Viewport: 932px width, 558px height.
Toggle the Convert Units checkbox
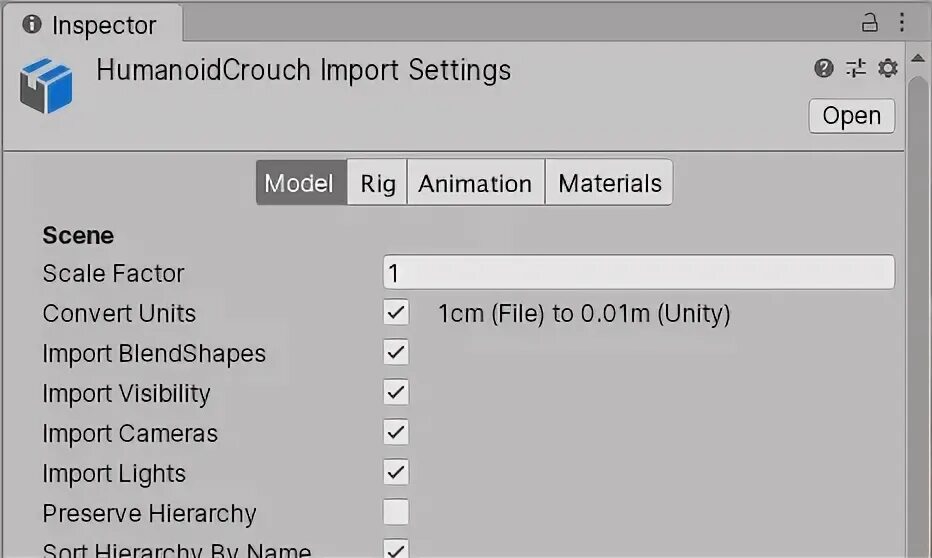[x=396, y=313]
